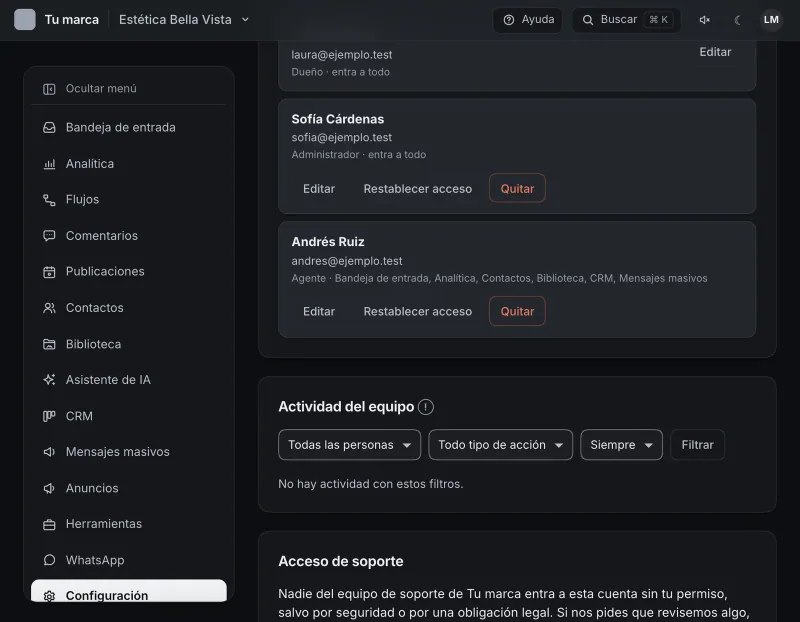Click the question mark icon in Ayuda
Image resolution: width=800 pixels, height=622 pixels.
(509, 20)
